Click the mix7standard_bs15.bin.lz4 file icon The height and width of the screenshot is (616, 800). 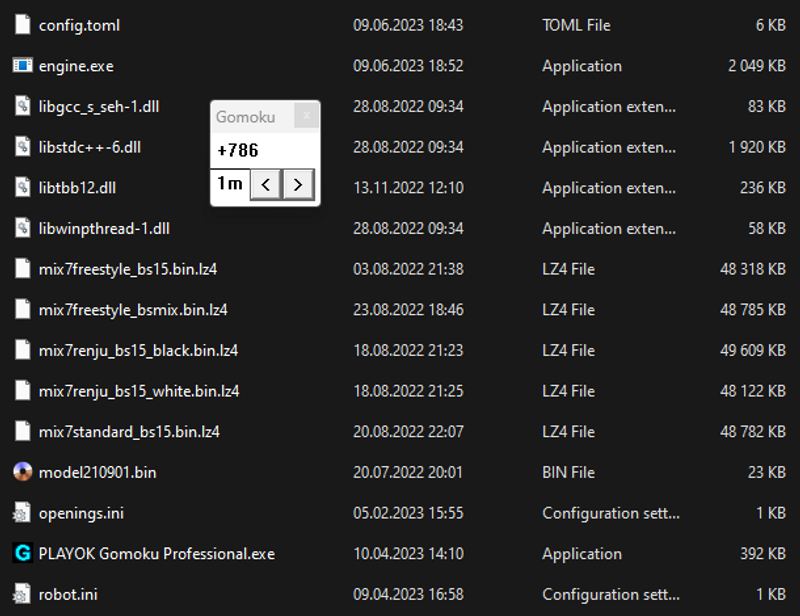[22, 431]
